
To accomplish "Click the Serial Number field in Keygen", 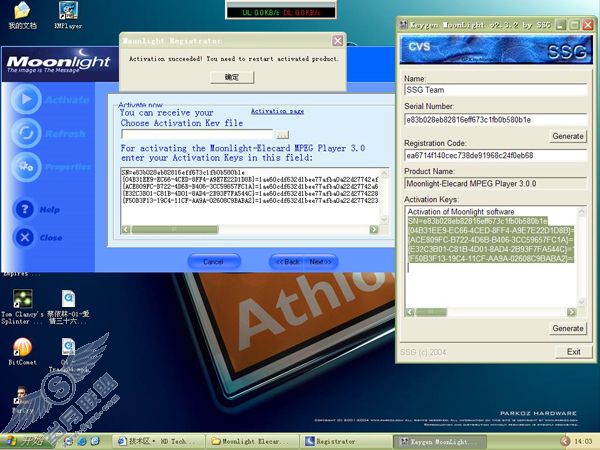I will pyautogui.click(x=496, y=120).
